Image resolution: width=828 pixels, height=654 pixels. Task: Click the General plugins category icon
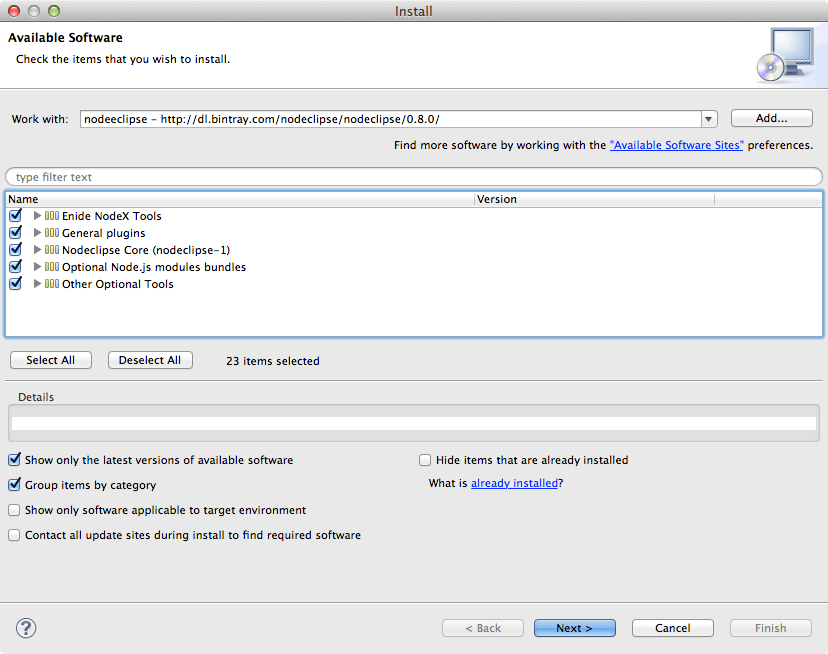(x=52, y=232)
